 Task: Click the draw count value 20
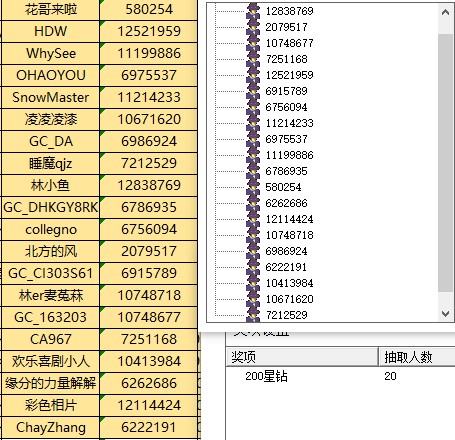click(390, 376)
